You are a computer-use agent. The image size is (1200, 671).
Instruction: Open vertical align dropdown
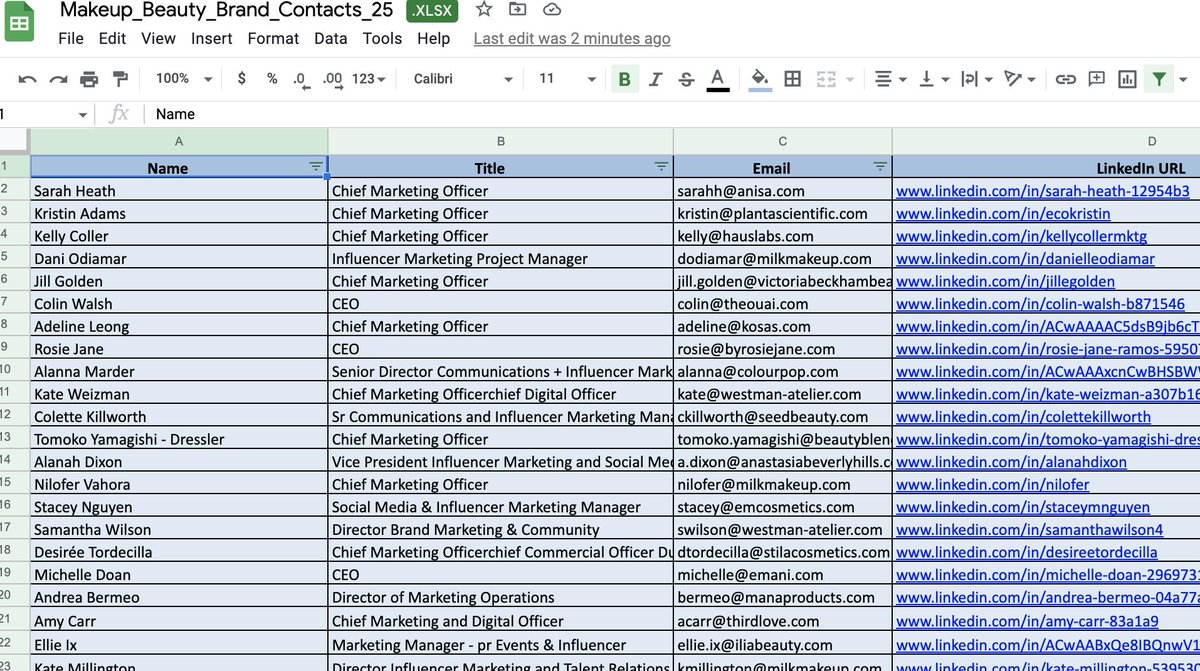coord(933,79)
